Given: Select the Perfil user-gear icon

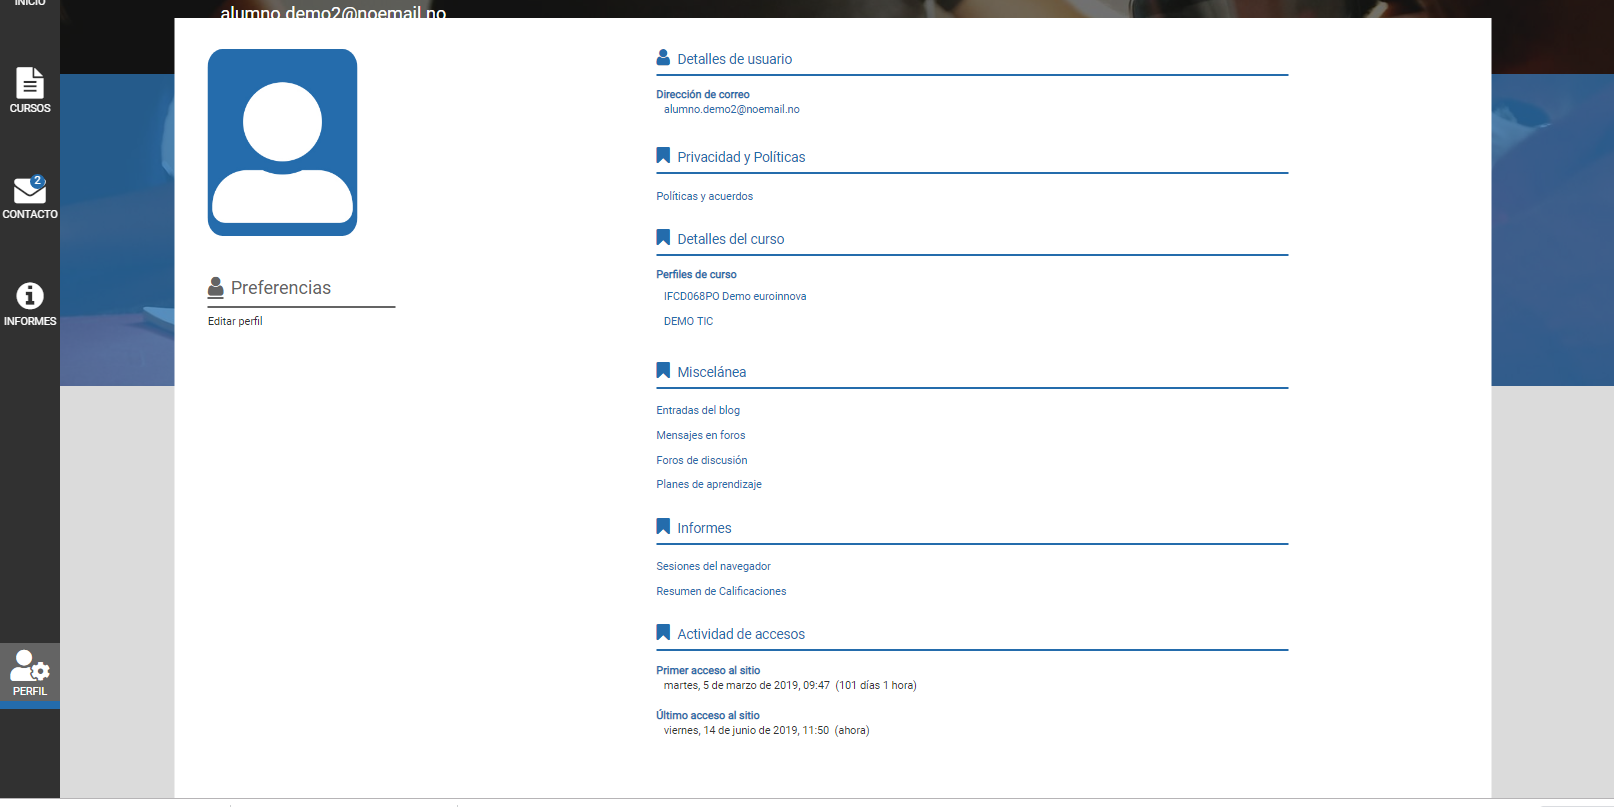Looking at the screenshot, I should coord(29,666).
